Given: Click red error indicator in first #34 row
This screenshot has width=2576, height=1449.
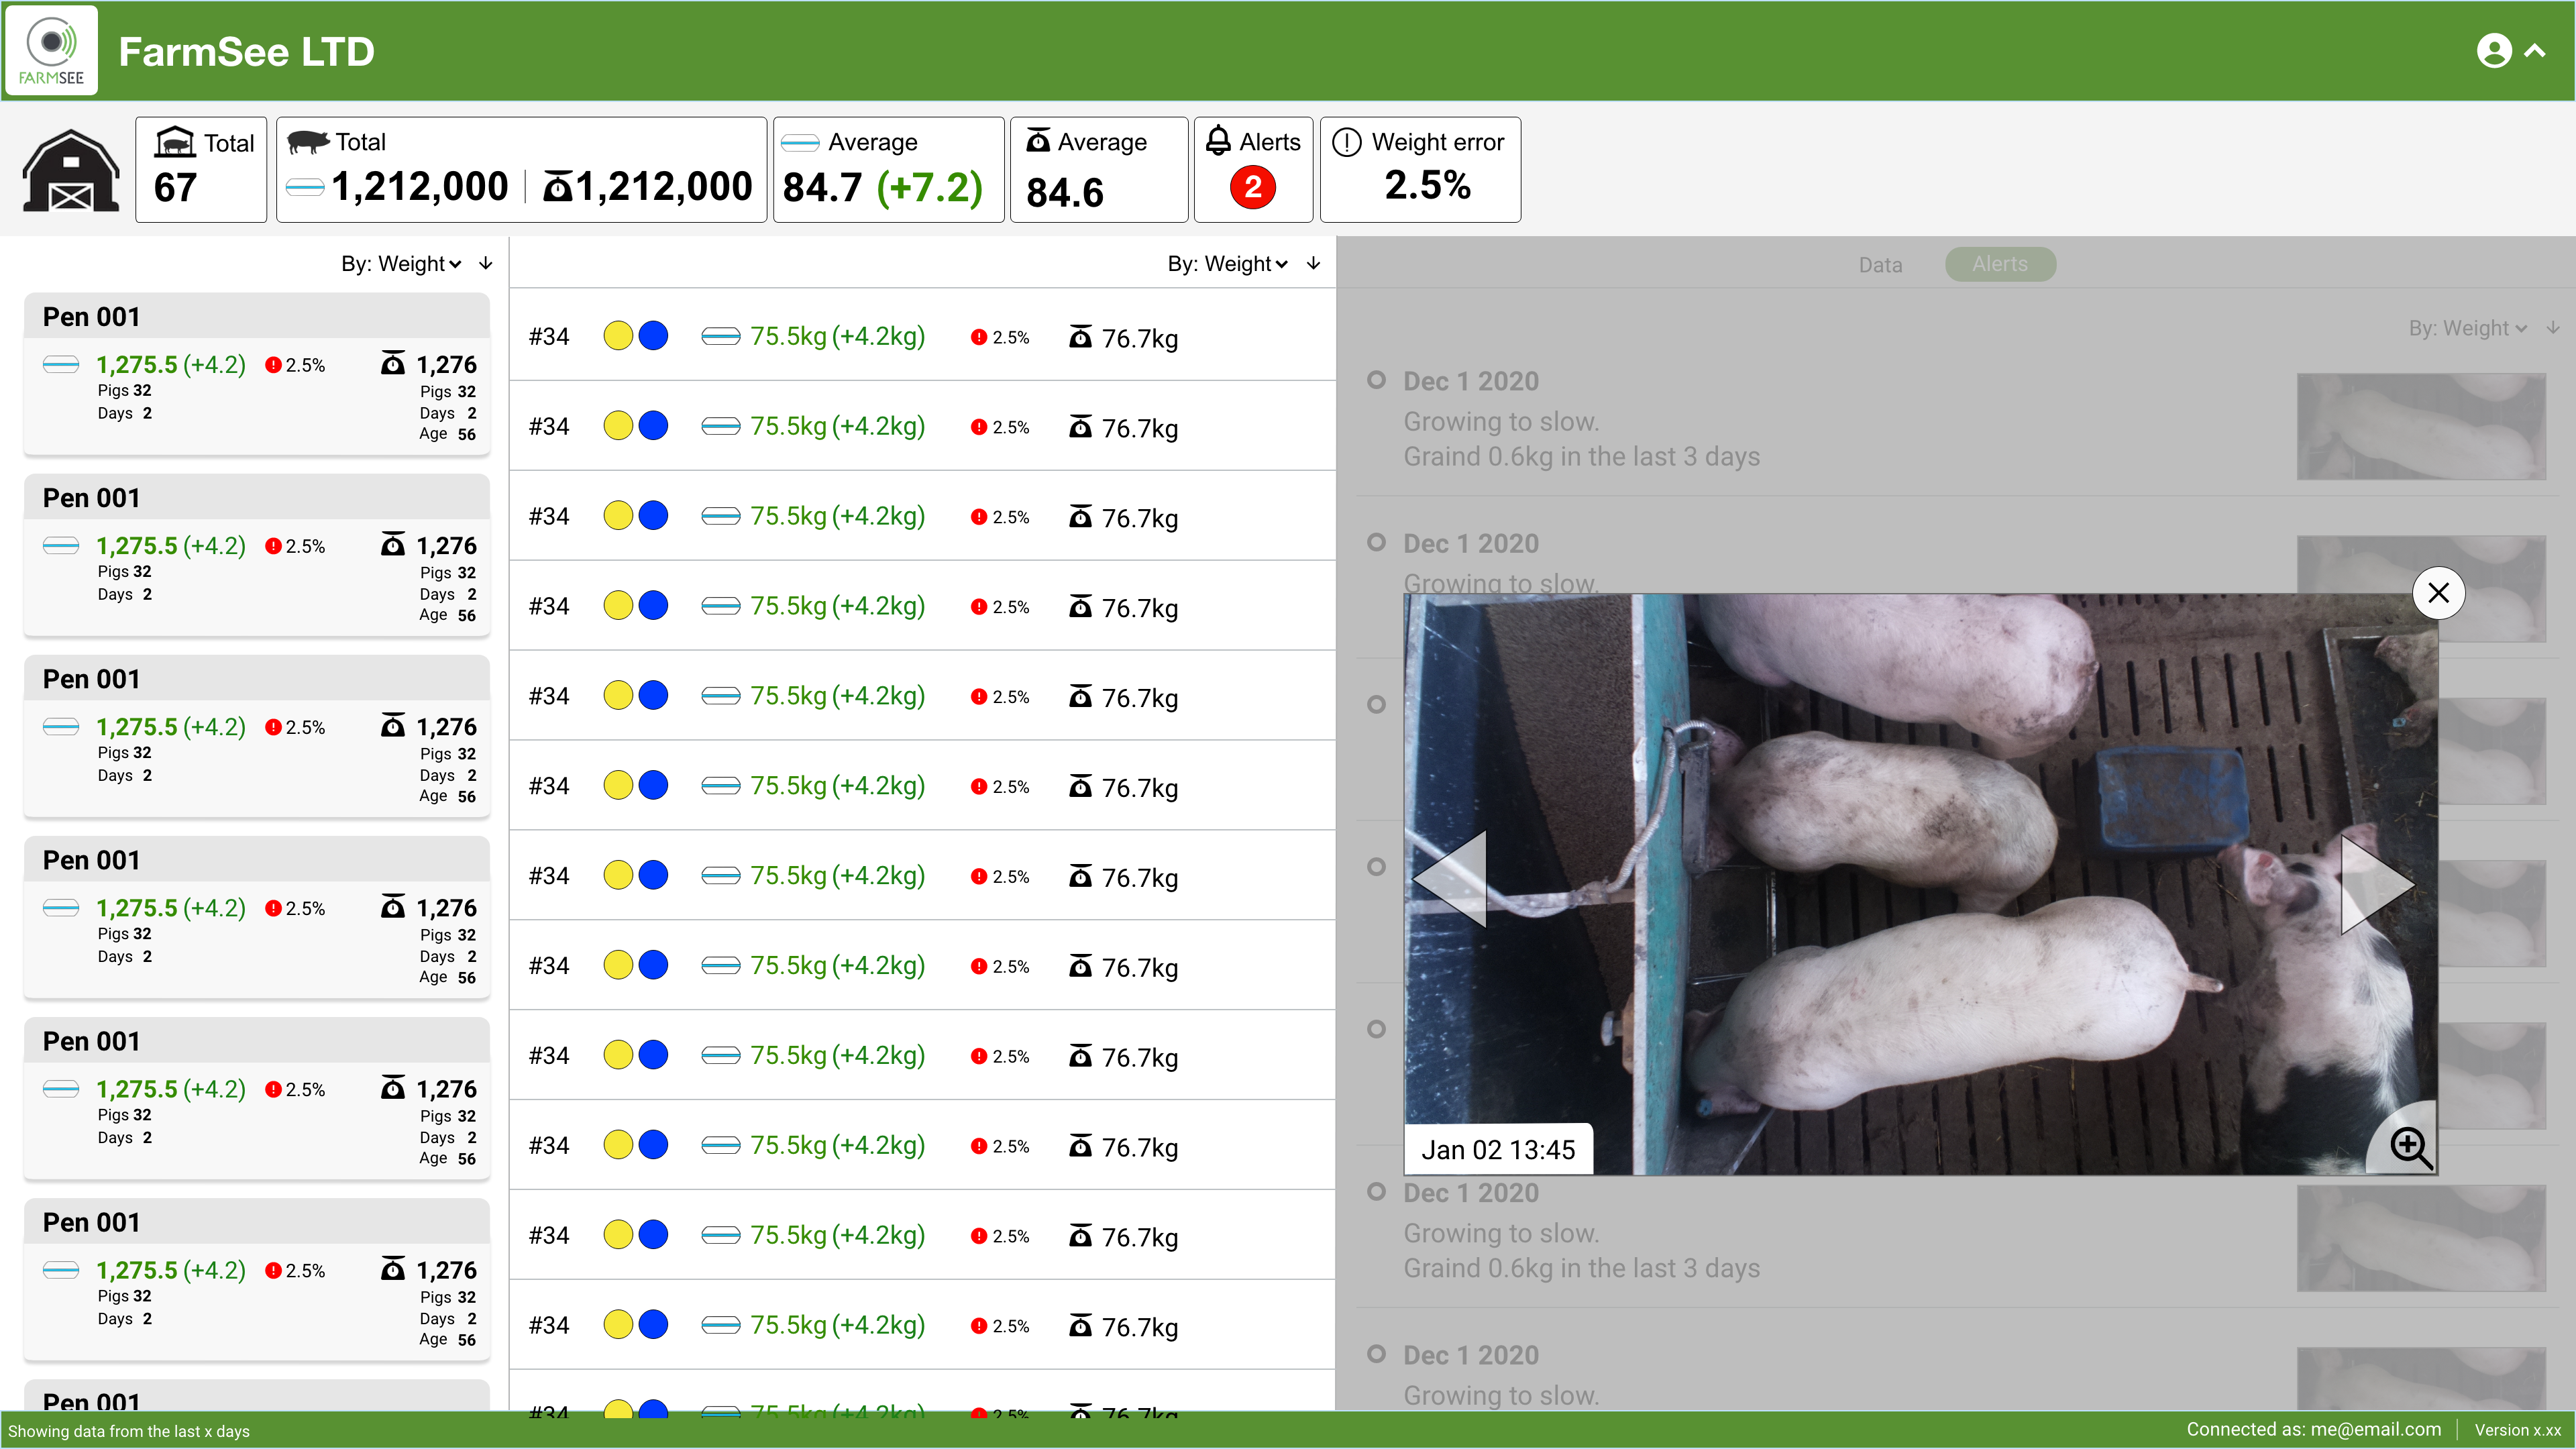Looking at the screenshot, I should pyautogui.click(x=979, y=337).
